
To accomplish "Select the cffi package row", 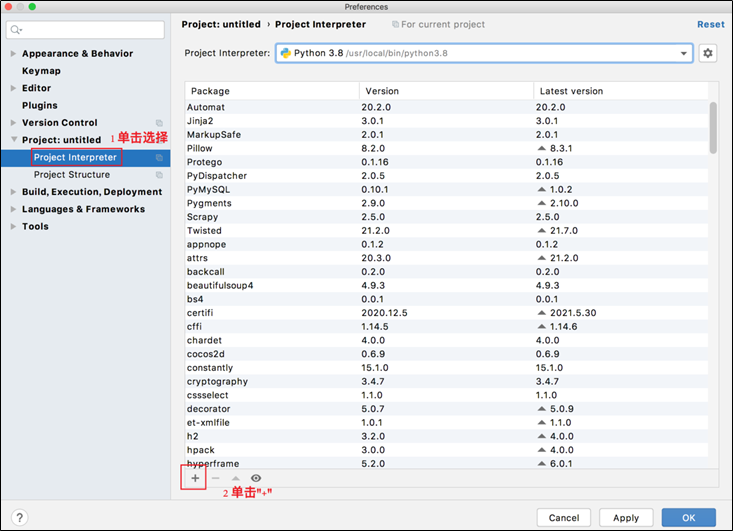I will coord(446,326).
